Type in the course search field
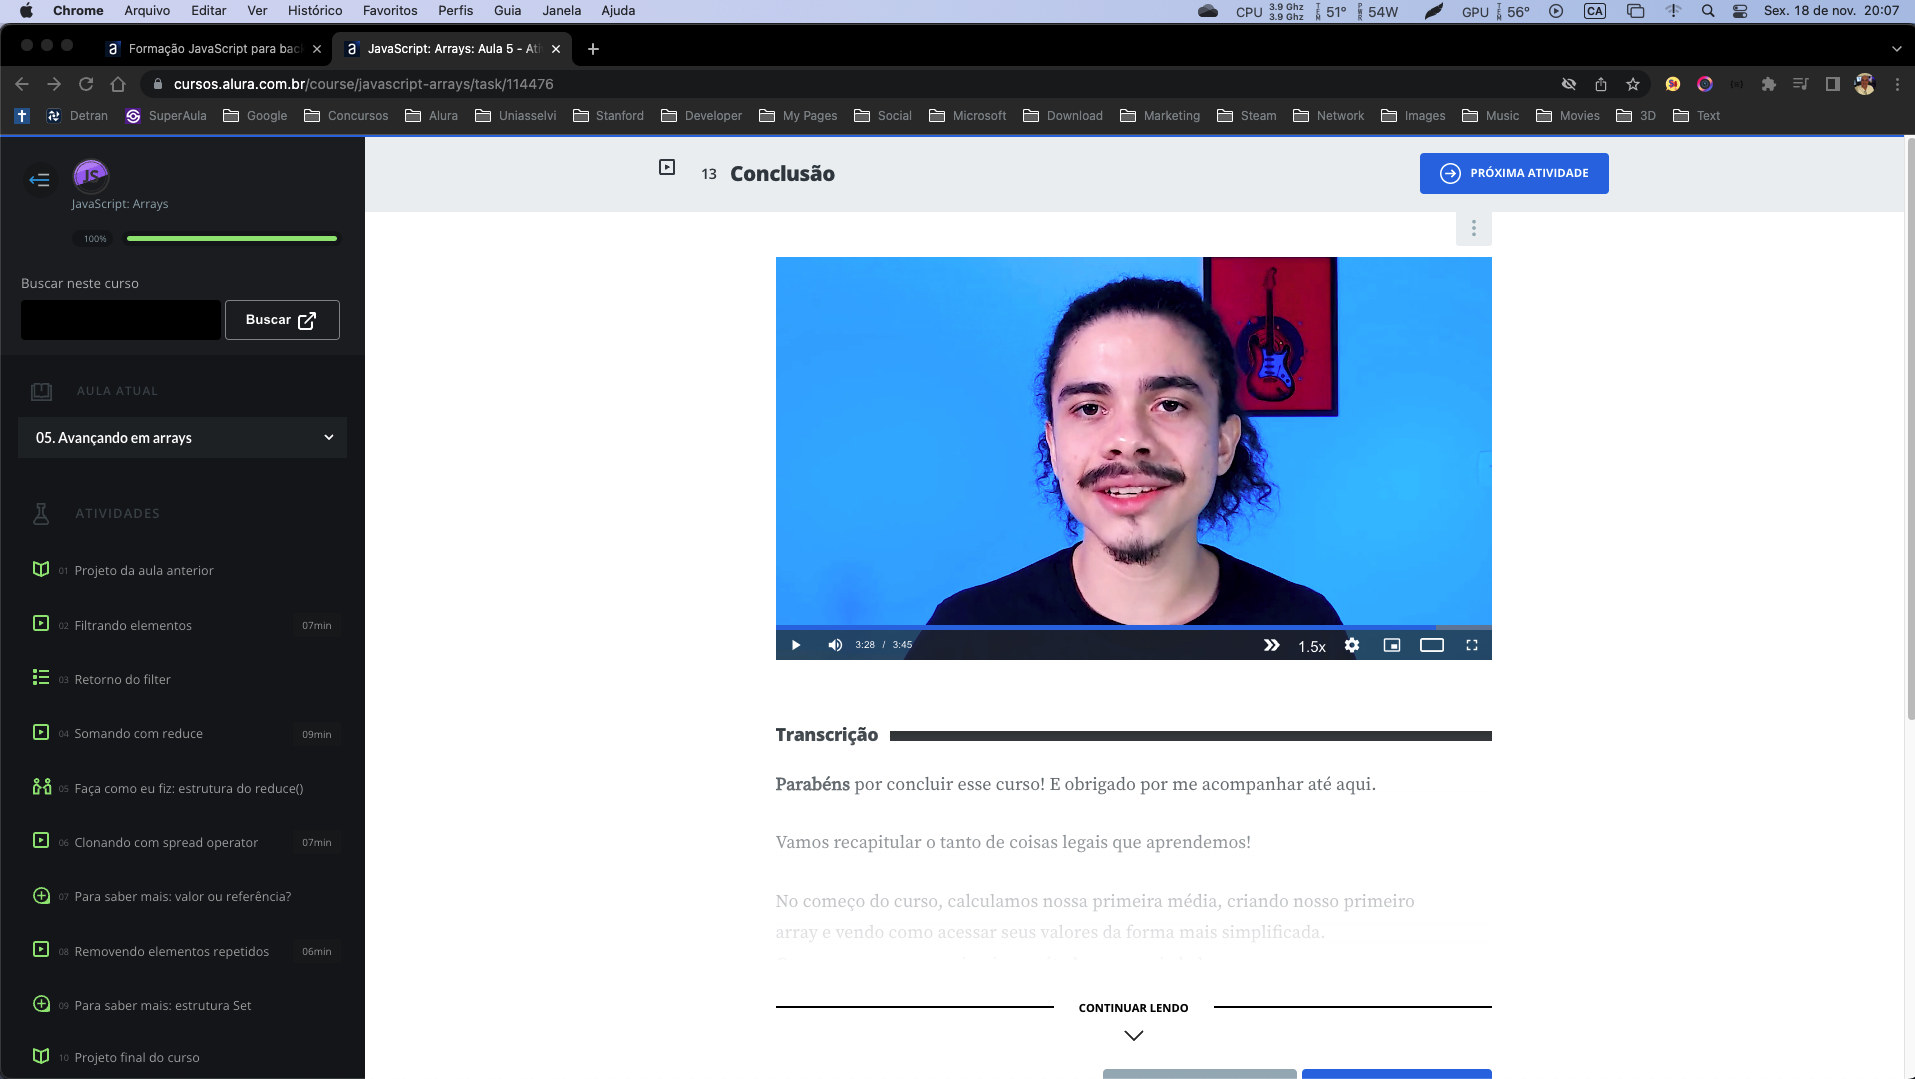Screen dimensions: 1915x1079 point(121,320)
